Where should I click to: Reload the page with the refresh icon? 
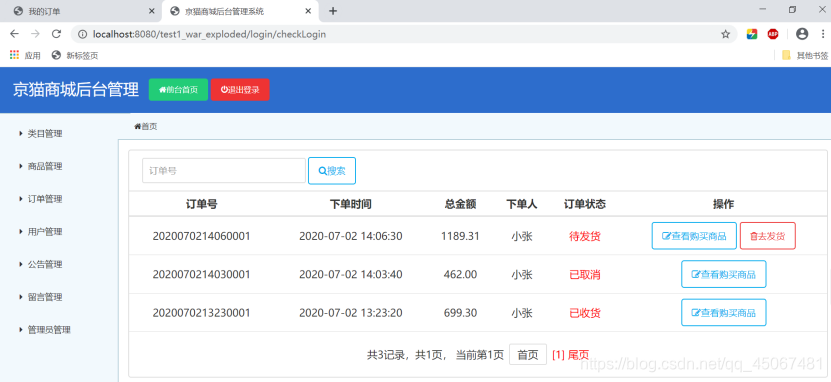tap(56, 34)
